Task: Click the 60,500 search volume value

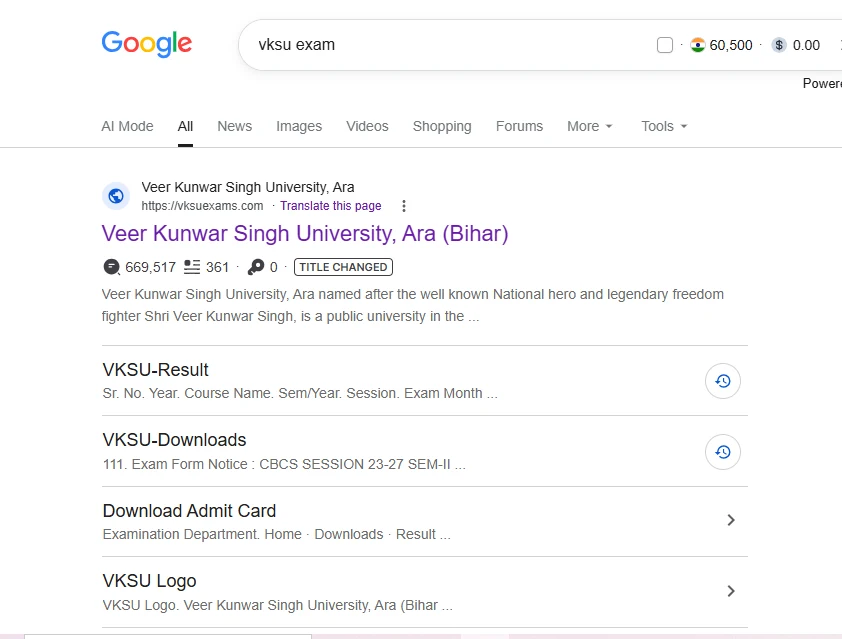Action: pos(731,45)
